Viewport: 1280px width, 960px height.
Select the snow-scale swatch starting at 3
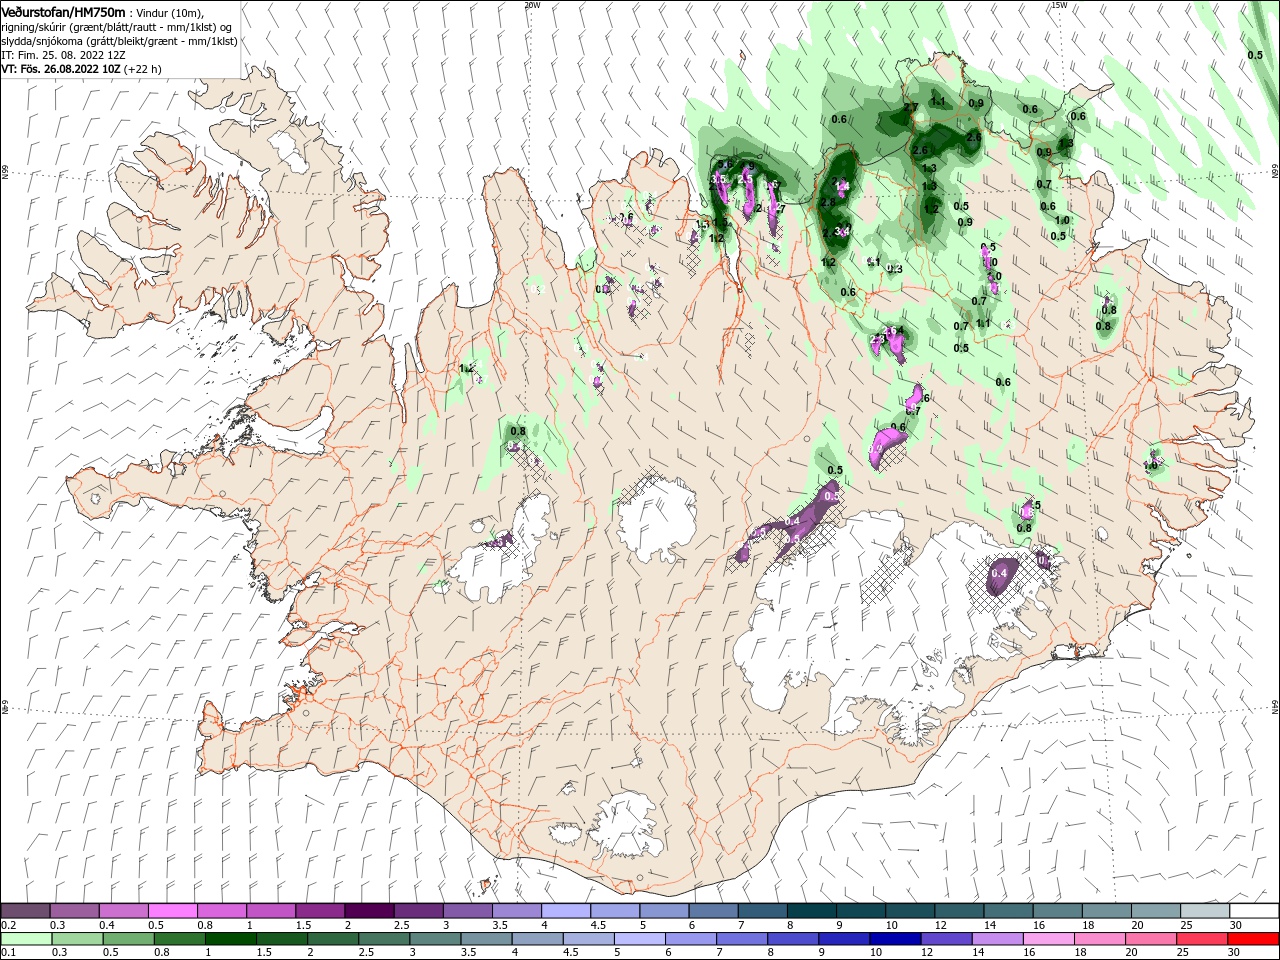click(467, 911)
